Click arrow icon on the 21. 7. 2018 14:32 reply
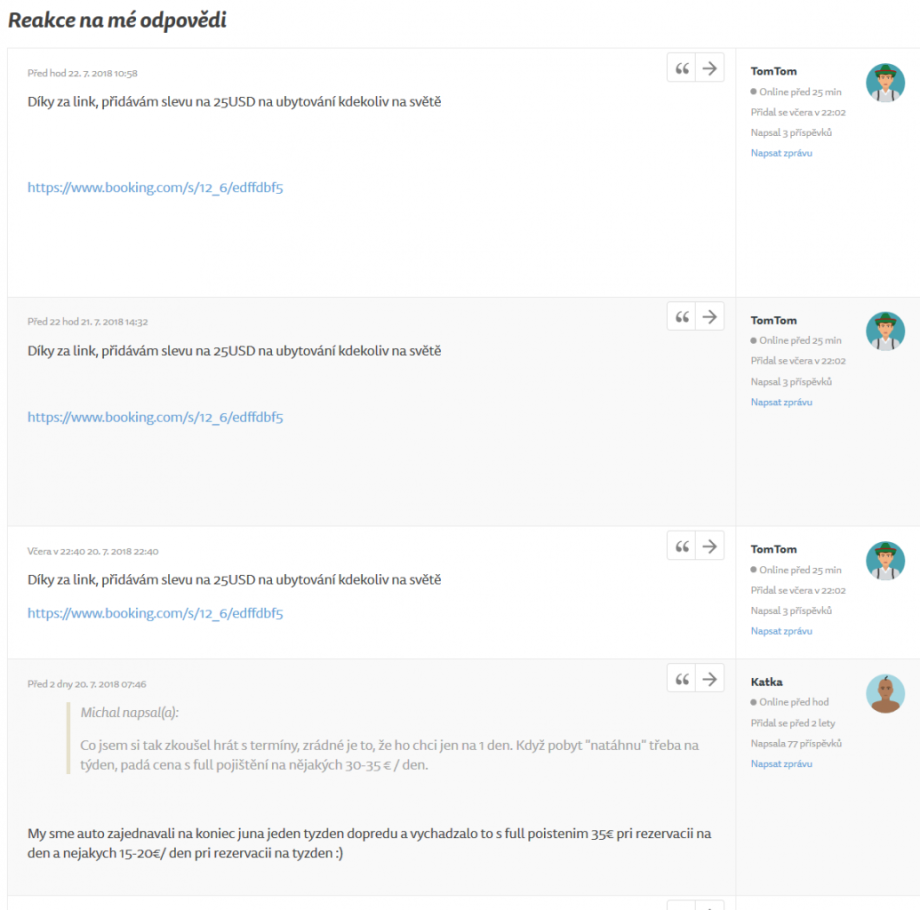The image size is (920, 910). coord(710,317)
